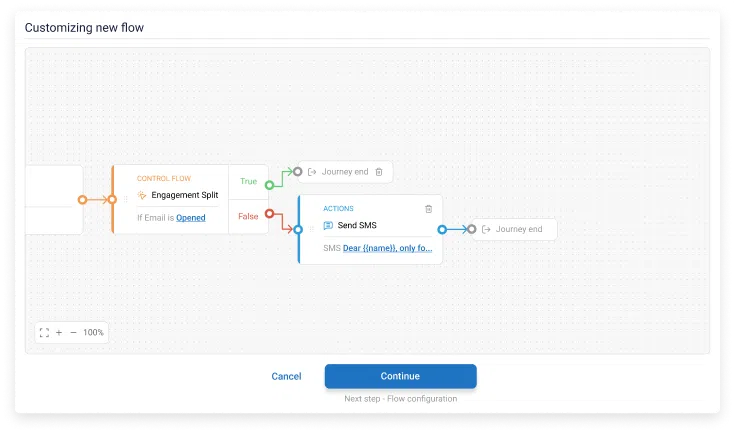Click the 100% zoom level indicator

coord(93,332)
